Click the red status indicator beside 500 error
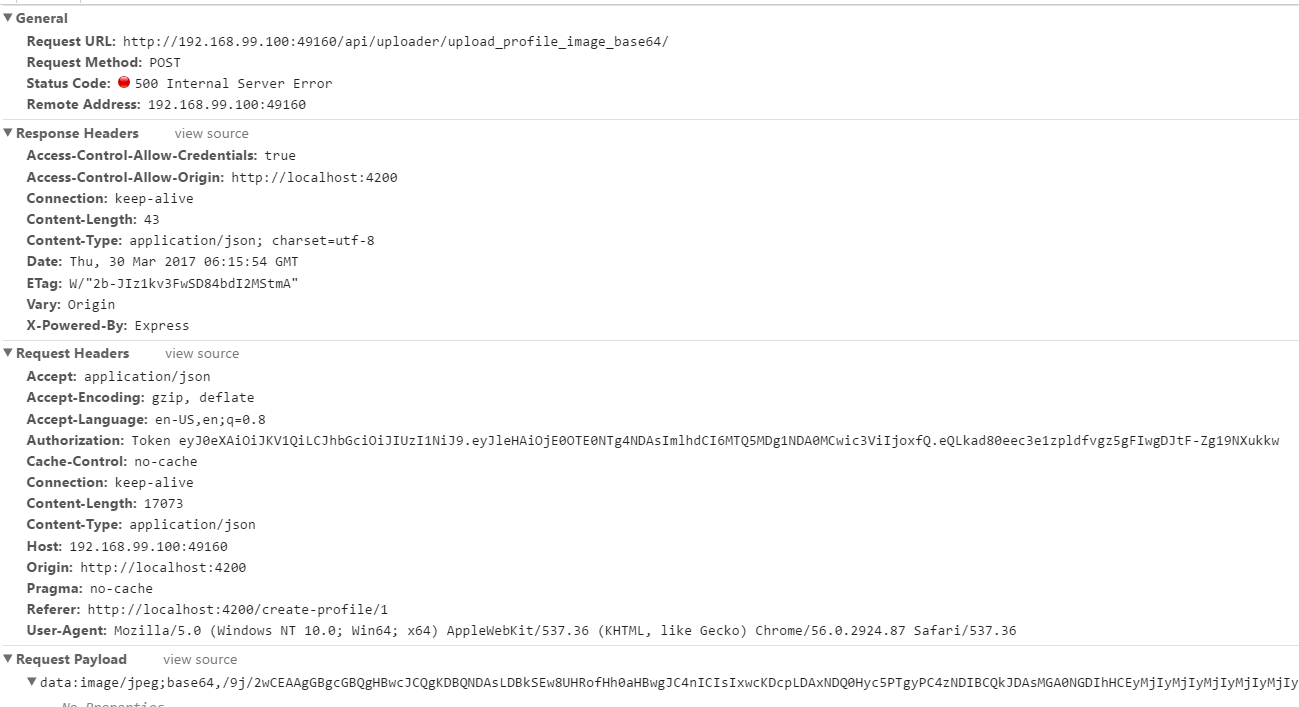 (124, 83)
